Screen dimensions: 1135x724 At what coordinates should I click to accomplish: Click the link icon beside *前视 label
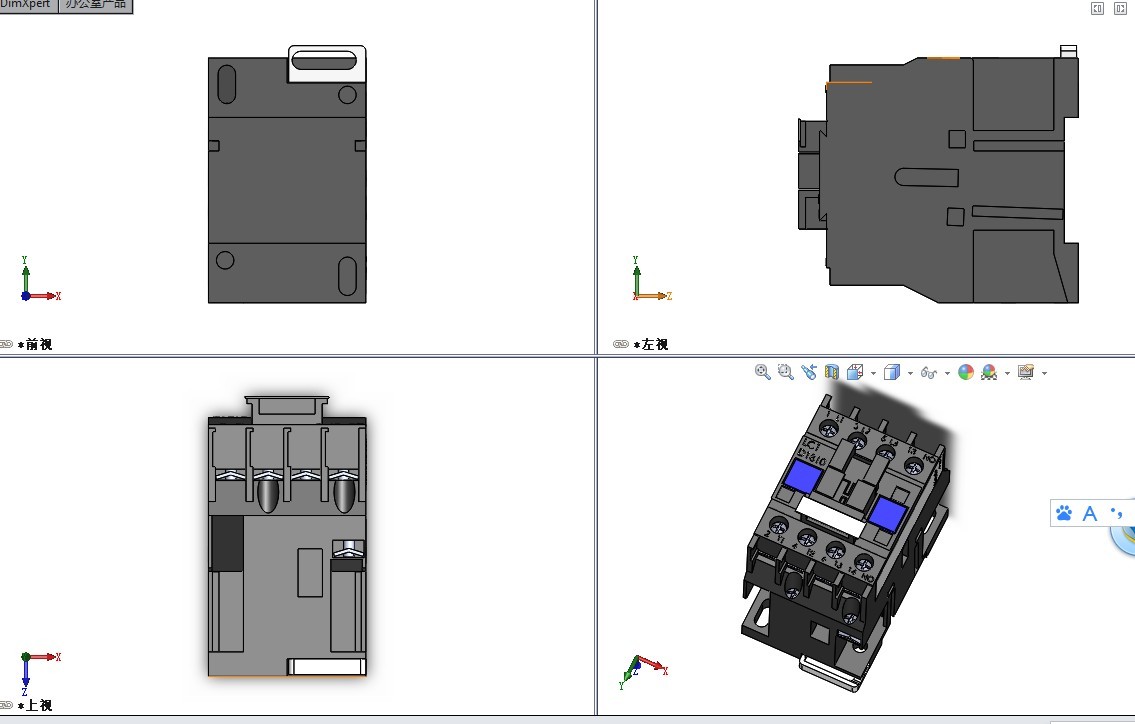(7, 344)
